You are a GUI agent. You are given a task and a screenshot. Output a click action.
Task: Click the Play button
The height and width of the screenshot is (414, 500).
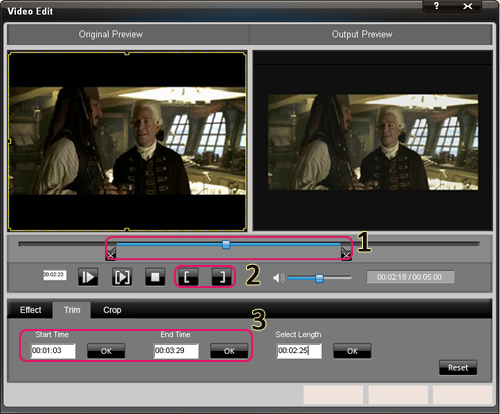point(88,277)
